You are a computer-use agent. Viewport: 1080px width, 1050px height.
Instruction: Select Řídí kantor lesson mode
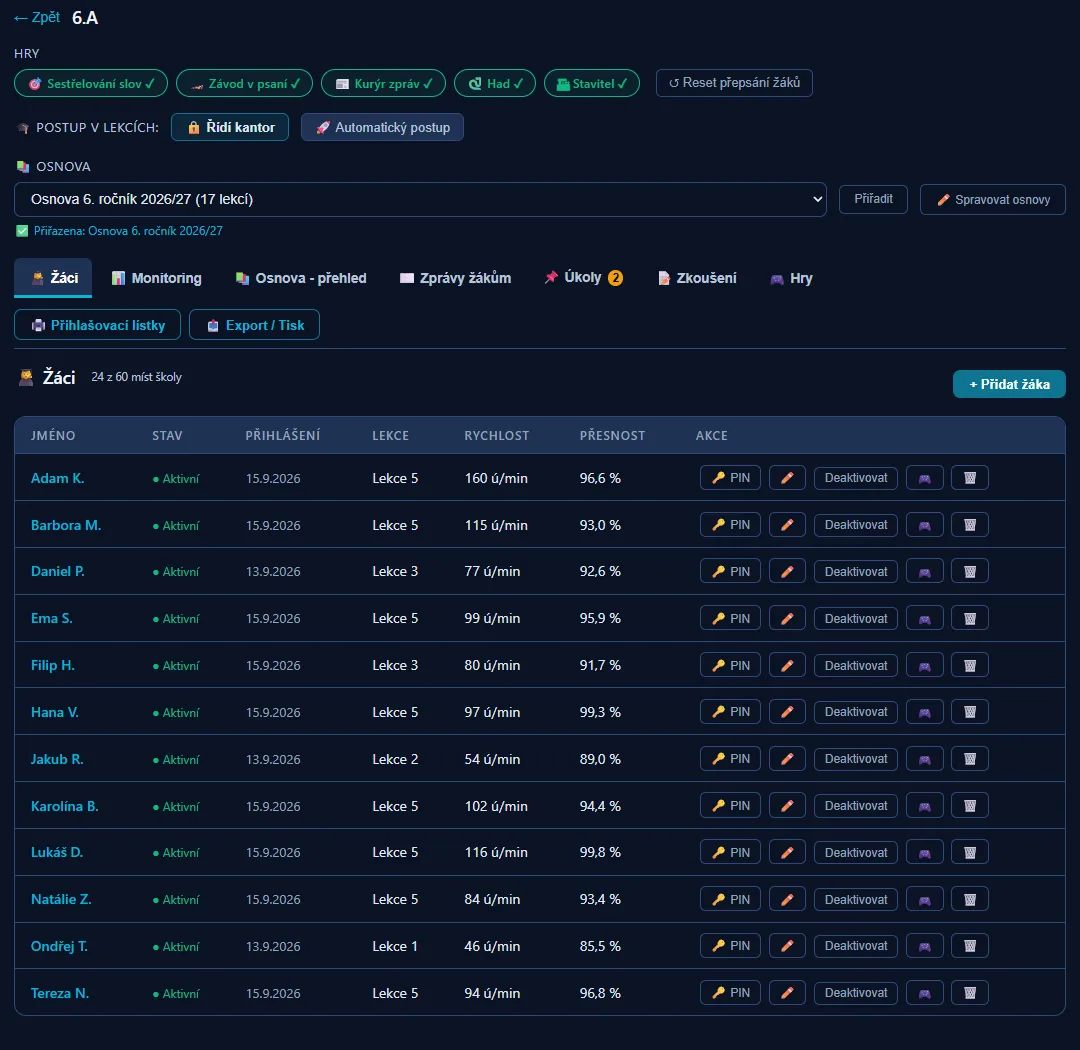coord(230,127)
